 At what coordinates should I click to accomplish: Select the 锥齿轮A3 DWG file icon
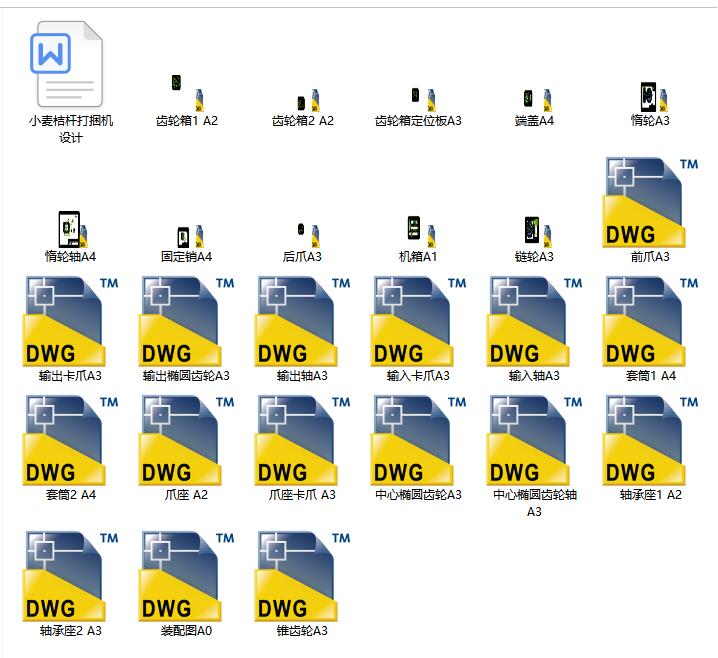pyautogui.click(x=302, y=576)
